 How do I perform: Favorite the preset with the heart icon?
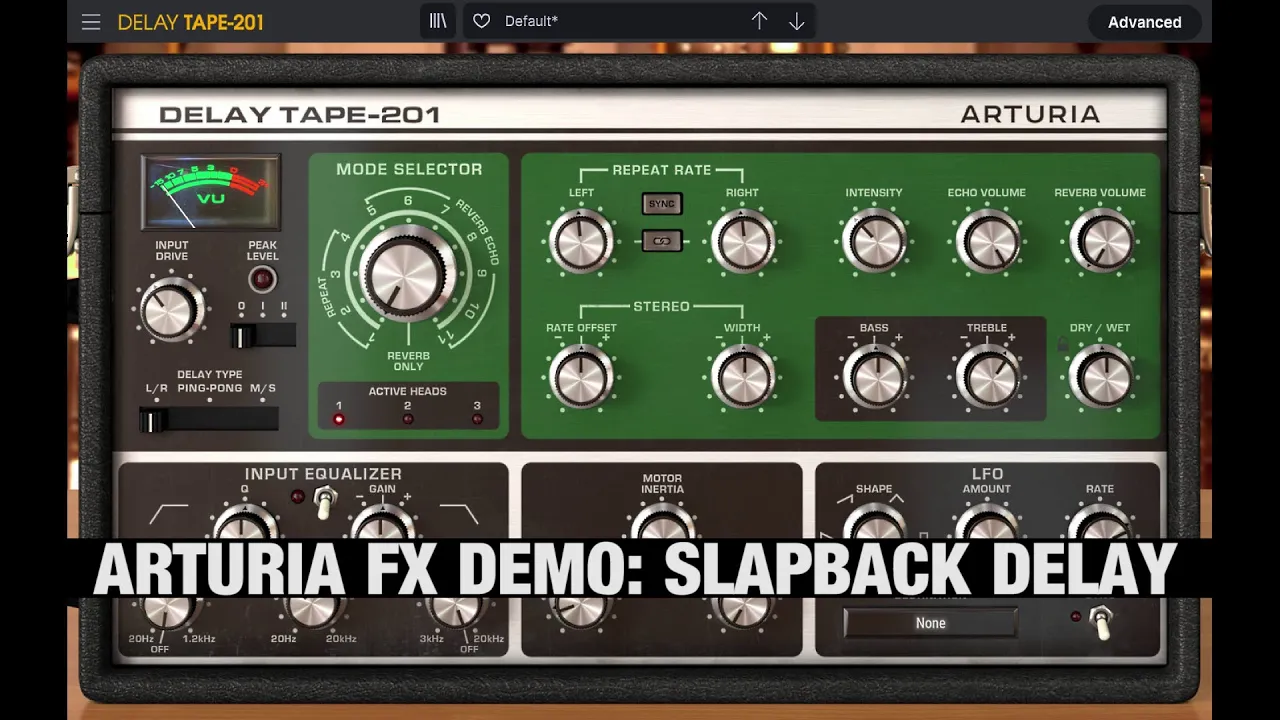(x=481, y=21)
